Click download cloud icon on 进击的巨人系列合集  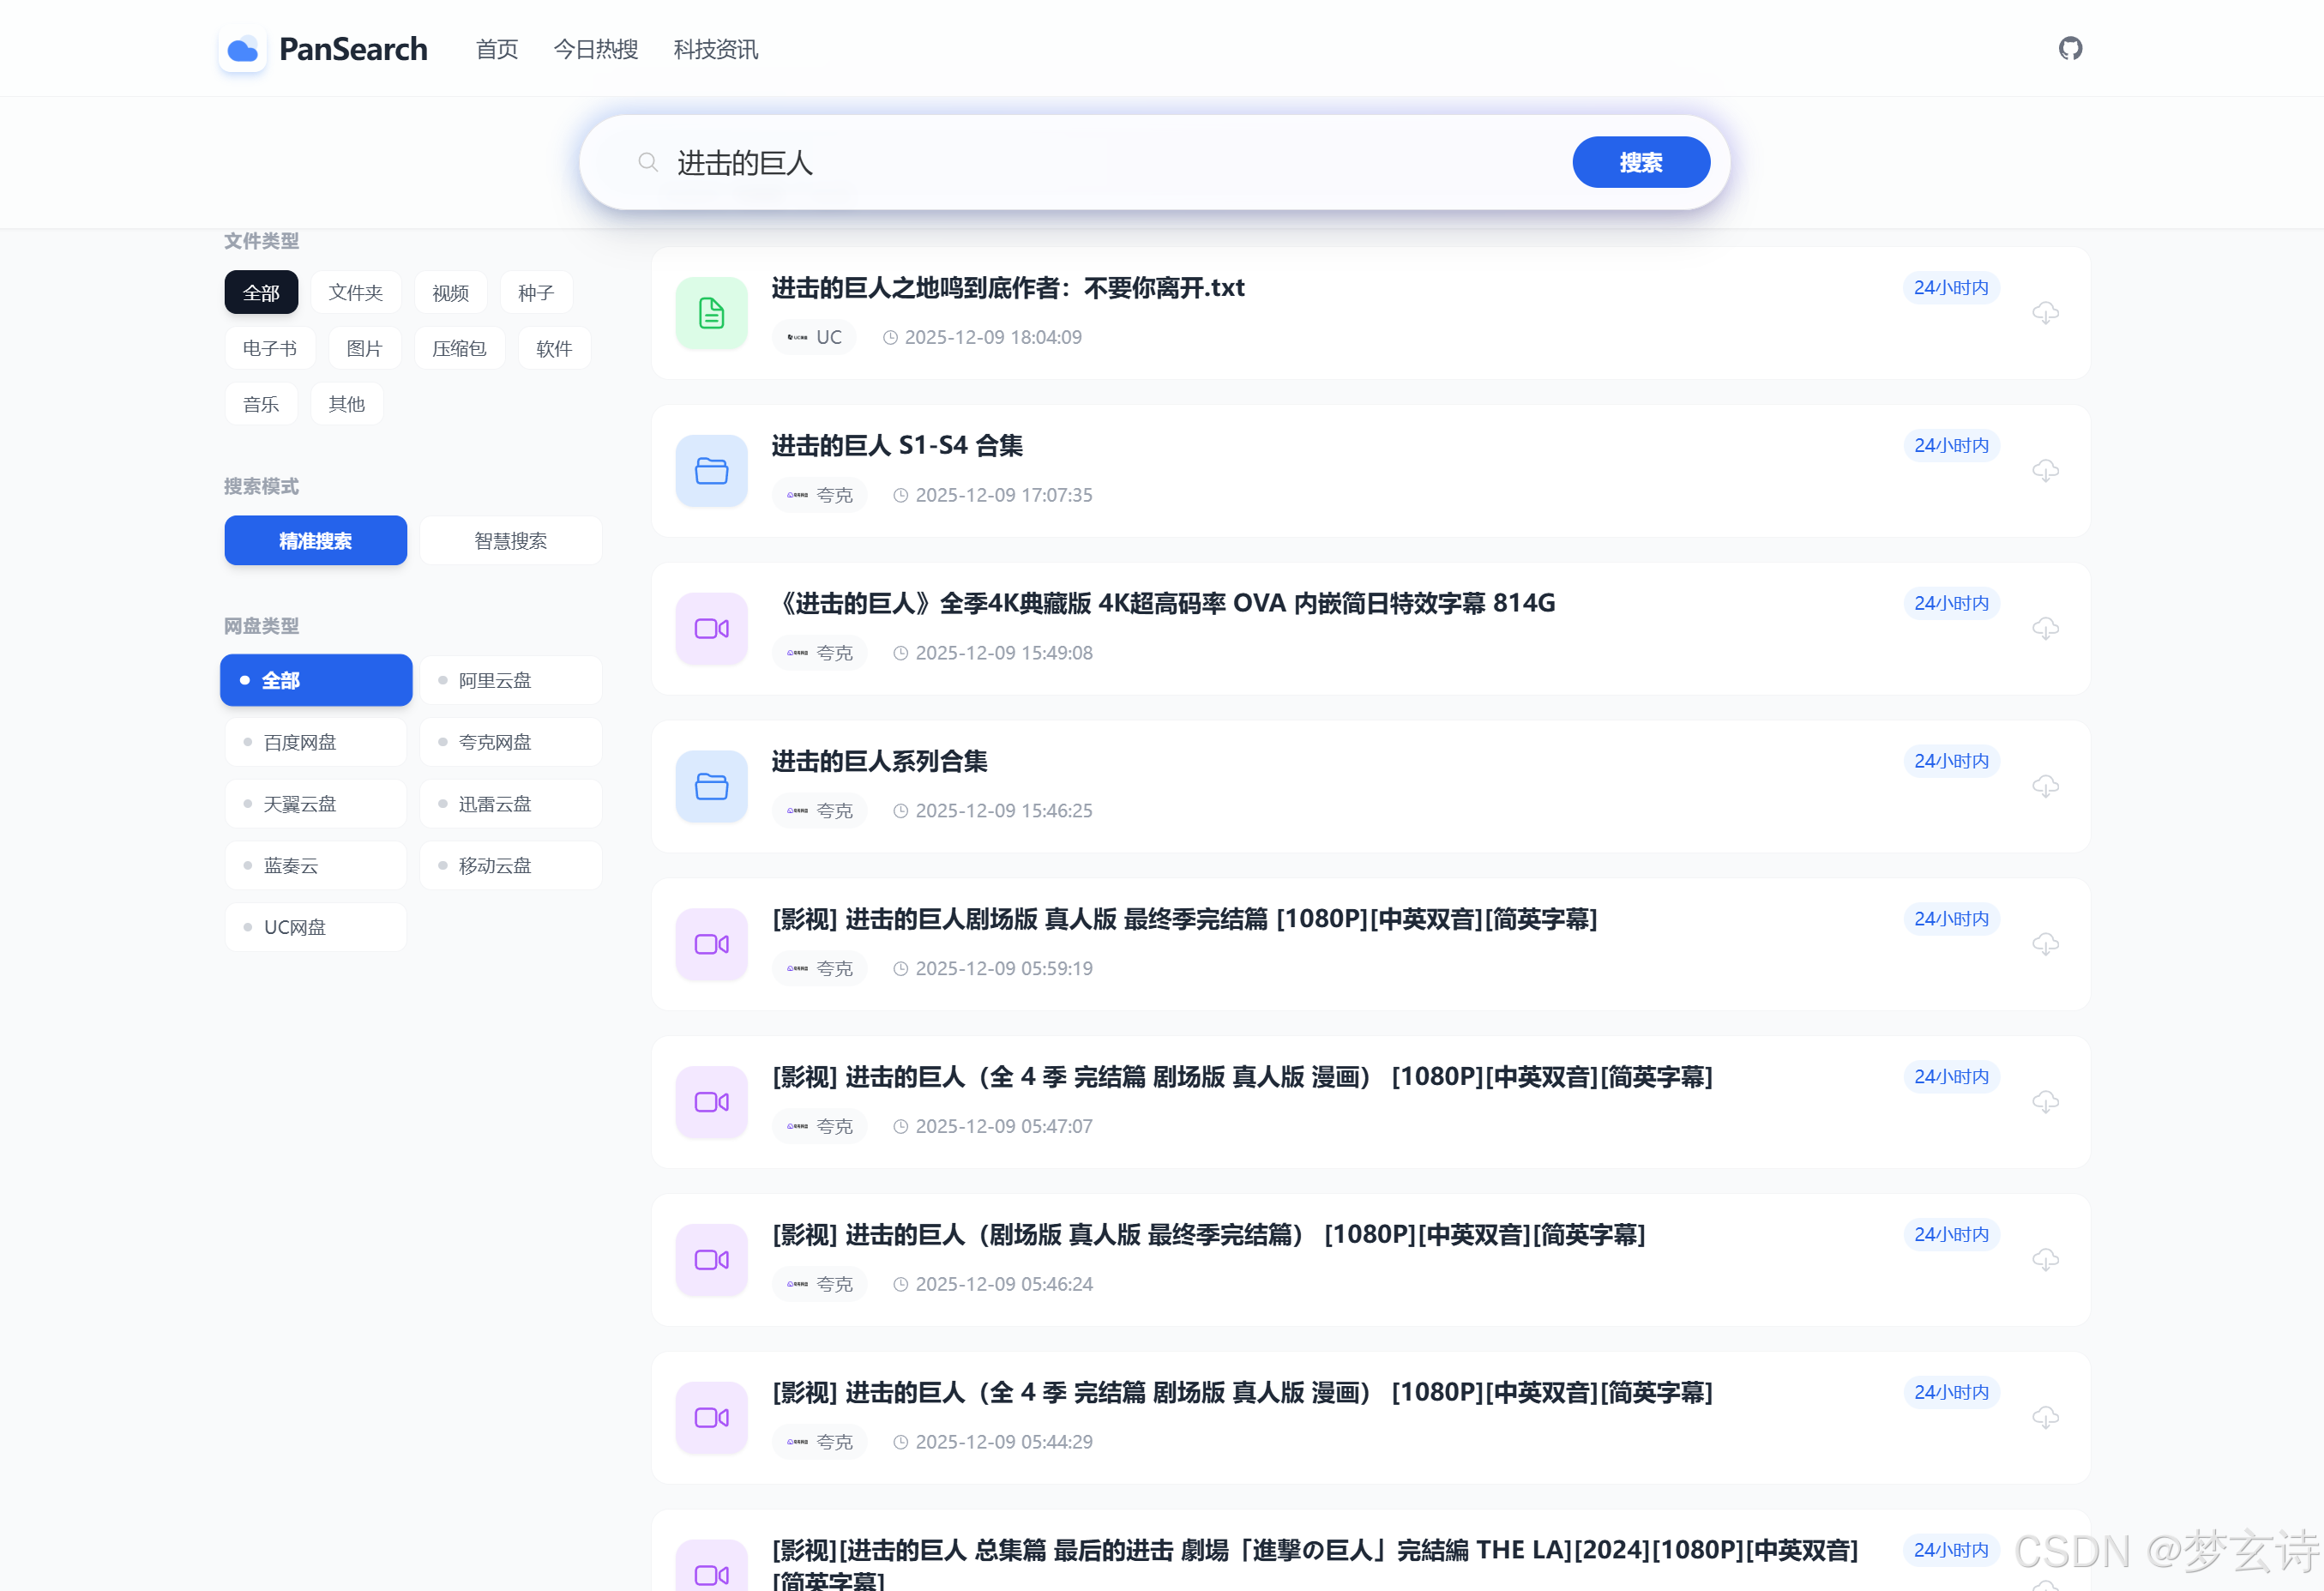click(2046, 786)
